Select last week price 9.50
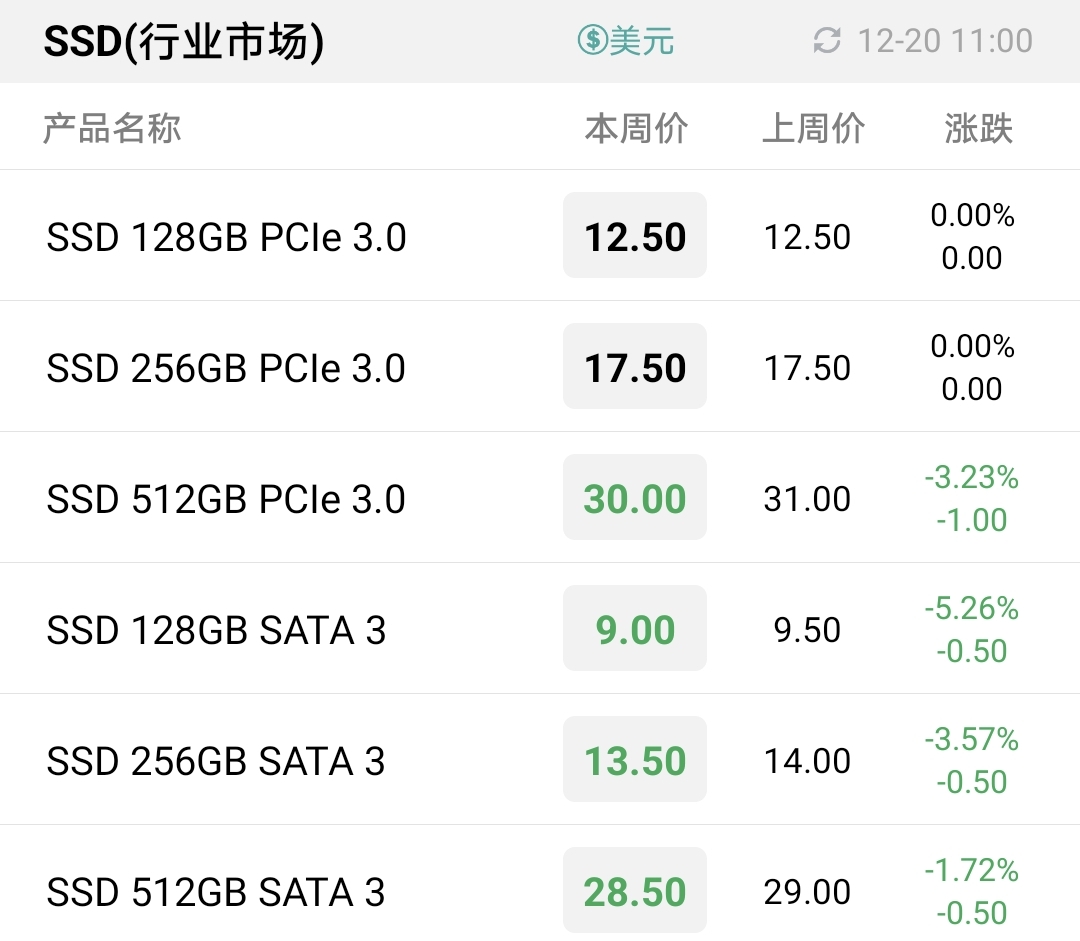The width and height of the screenshot is (1080, 941). [x=807, y=630]
